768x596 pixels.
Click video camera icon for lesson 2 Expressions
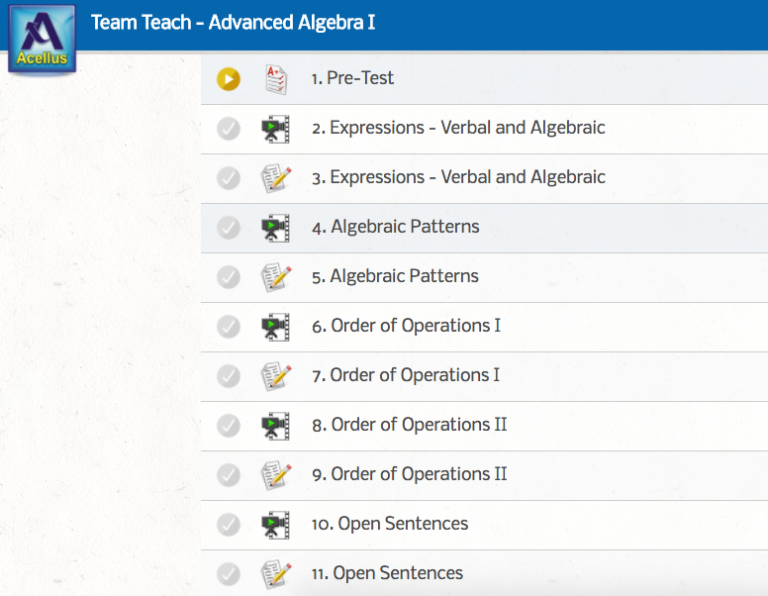pos(276,129)
